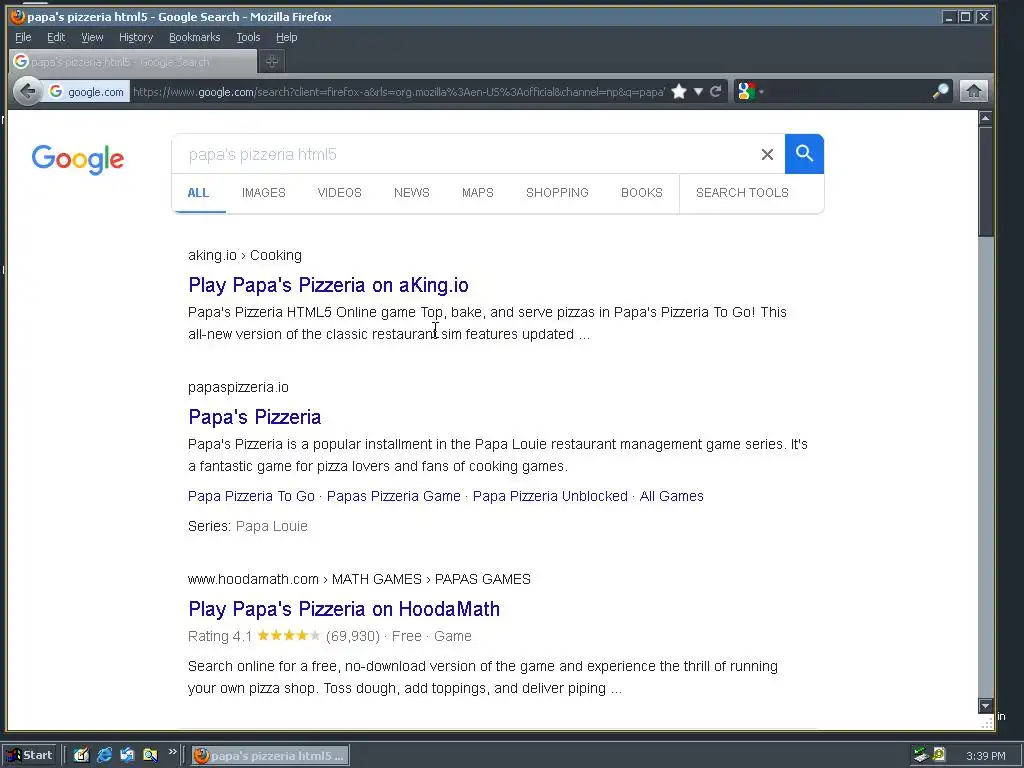This screenshot has width=1024, height=768.
Task: Open the Tools menu
Action: click(248, 37)
